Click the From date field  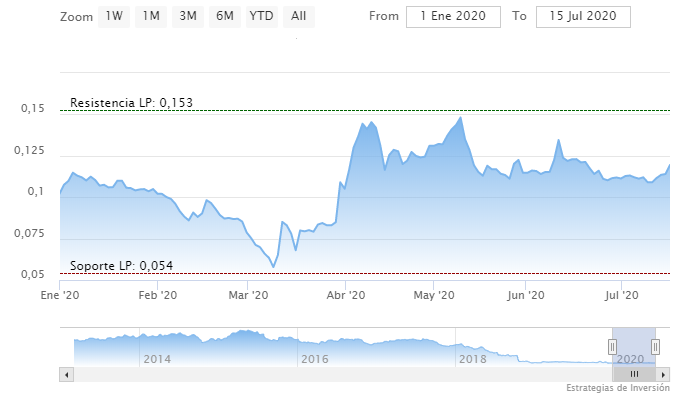point(454,16)
